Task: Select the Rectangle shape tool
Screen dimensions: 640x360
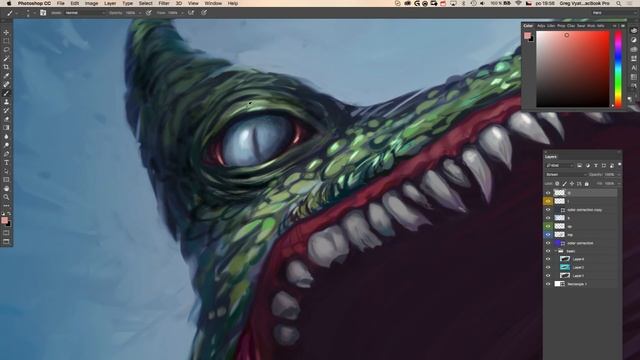Action: pyautogui.click(x=6, y=180)
